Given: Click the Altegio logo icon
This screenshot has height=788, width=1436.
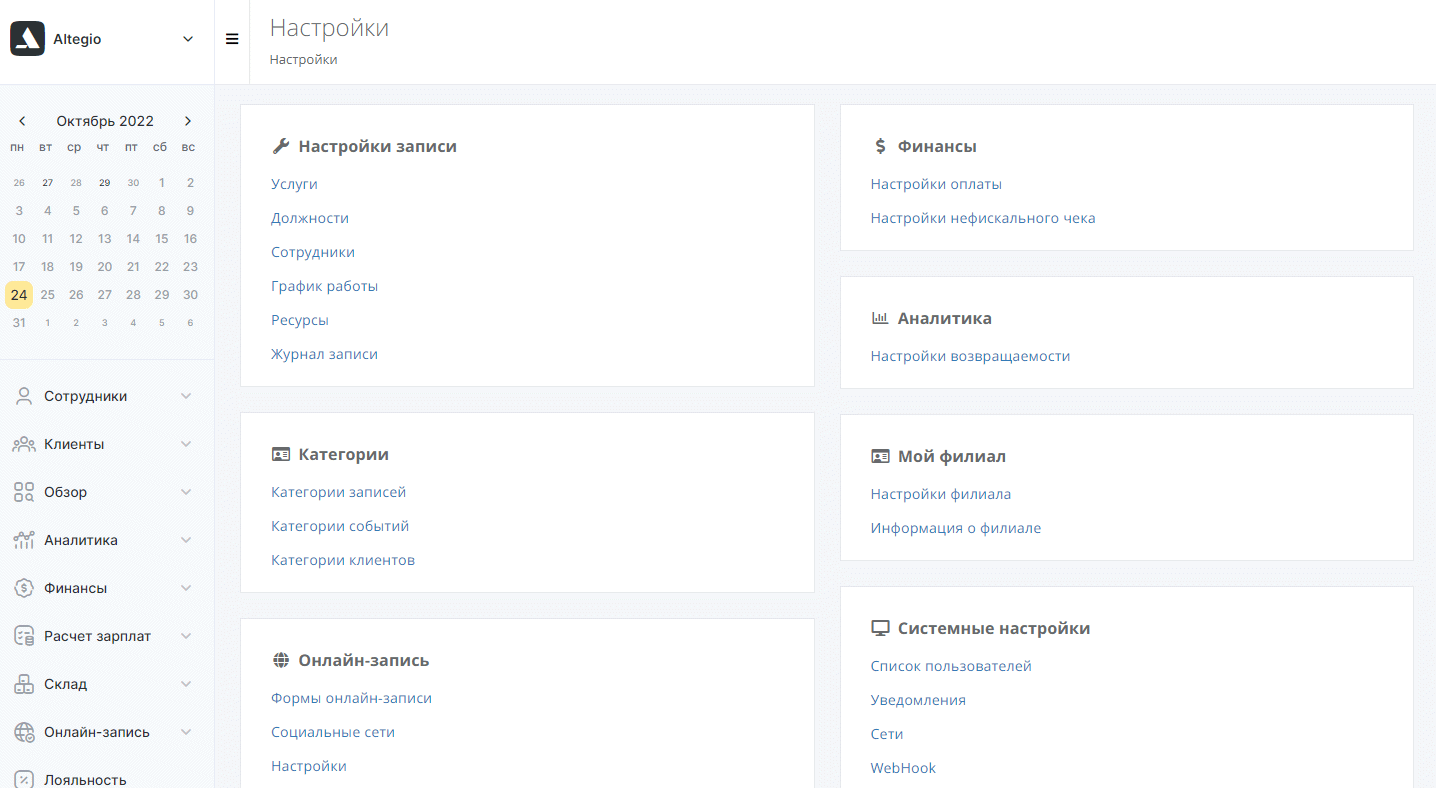Looking at the screenshot, I should 27,39.
